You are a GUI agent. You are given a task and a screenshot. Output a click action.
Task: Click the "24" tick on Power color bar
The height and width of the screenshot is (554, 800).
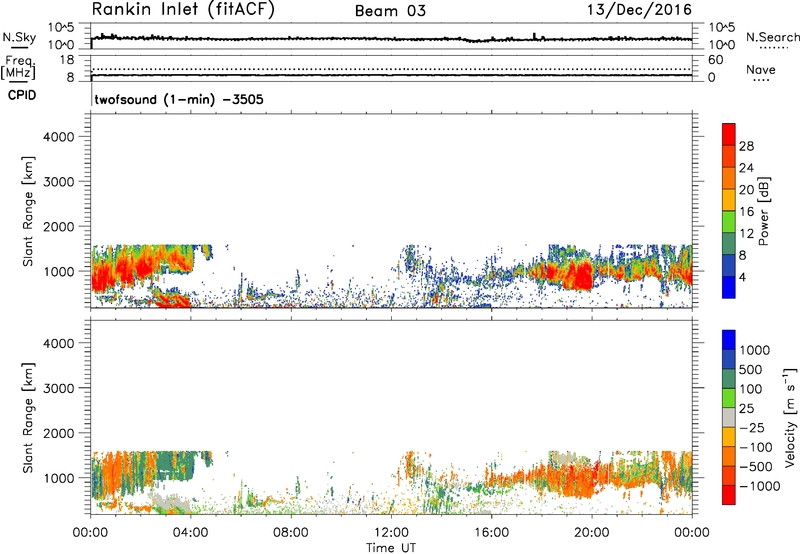[x=746, y=168]
